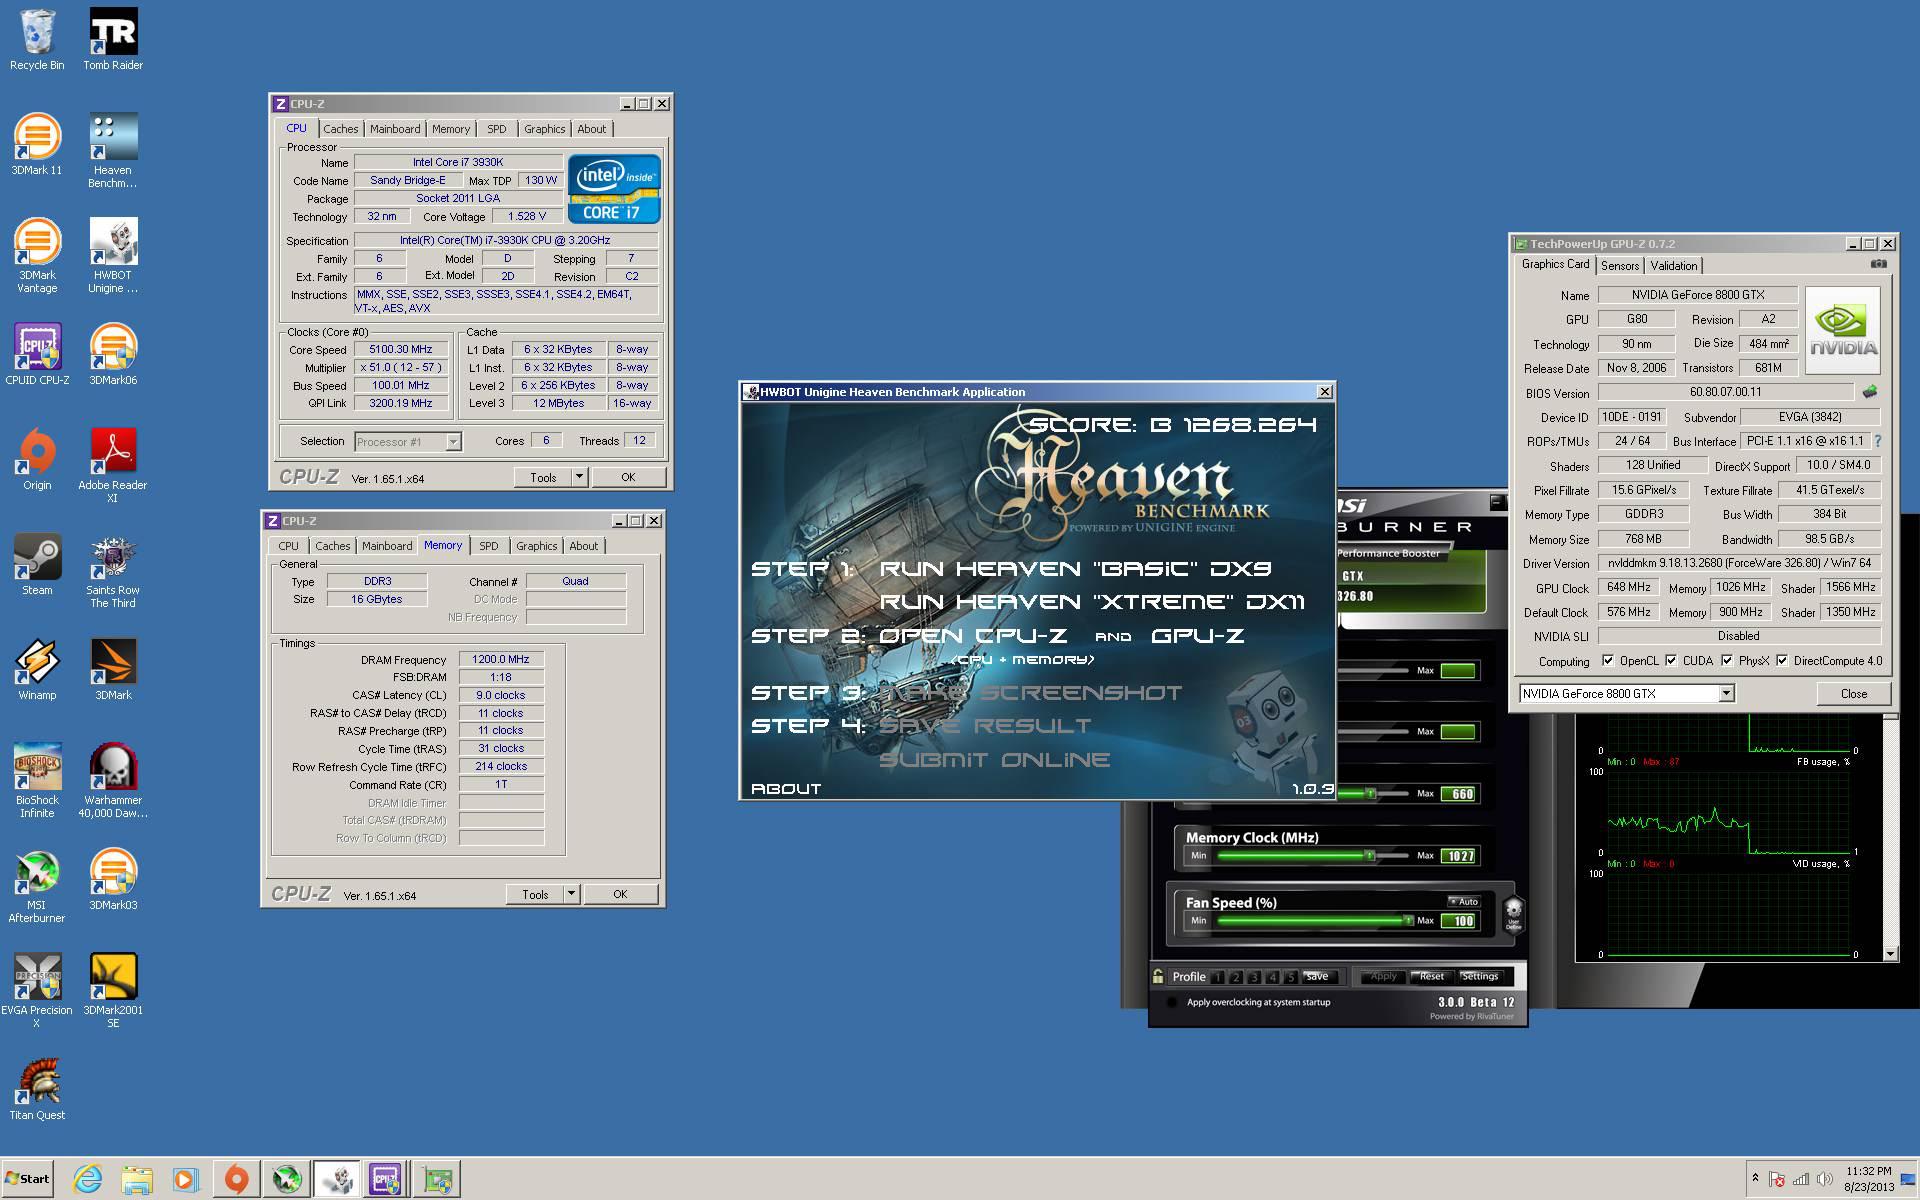The image size is (1920, 1200).
Task: Open MSI Afterburner desktop shortcut
Action: pos(37,886)
